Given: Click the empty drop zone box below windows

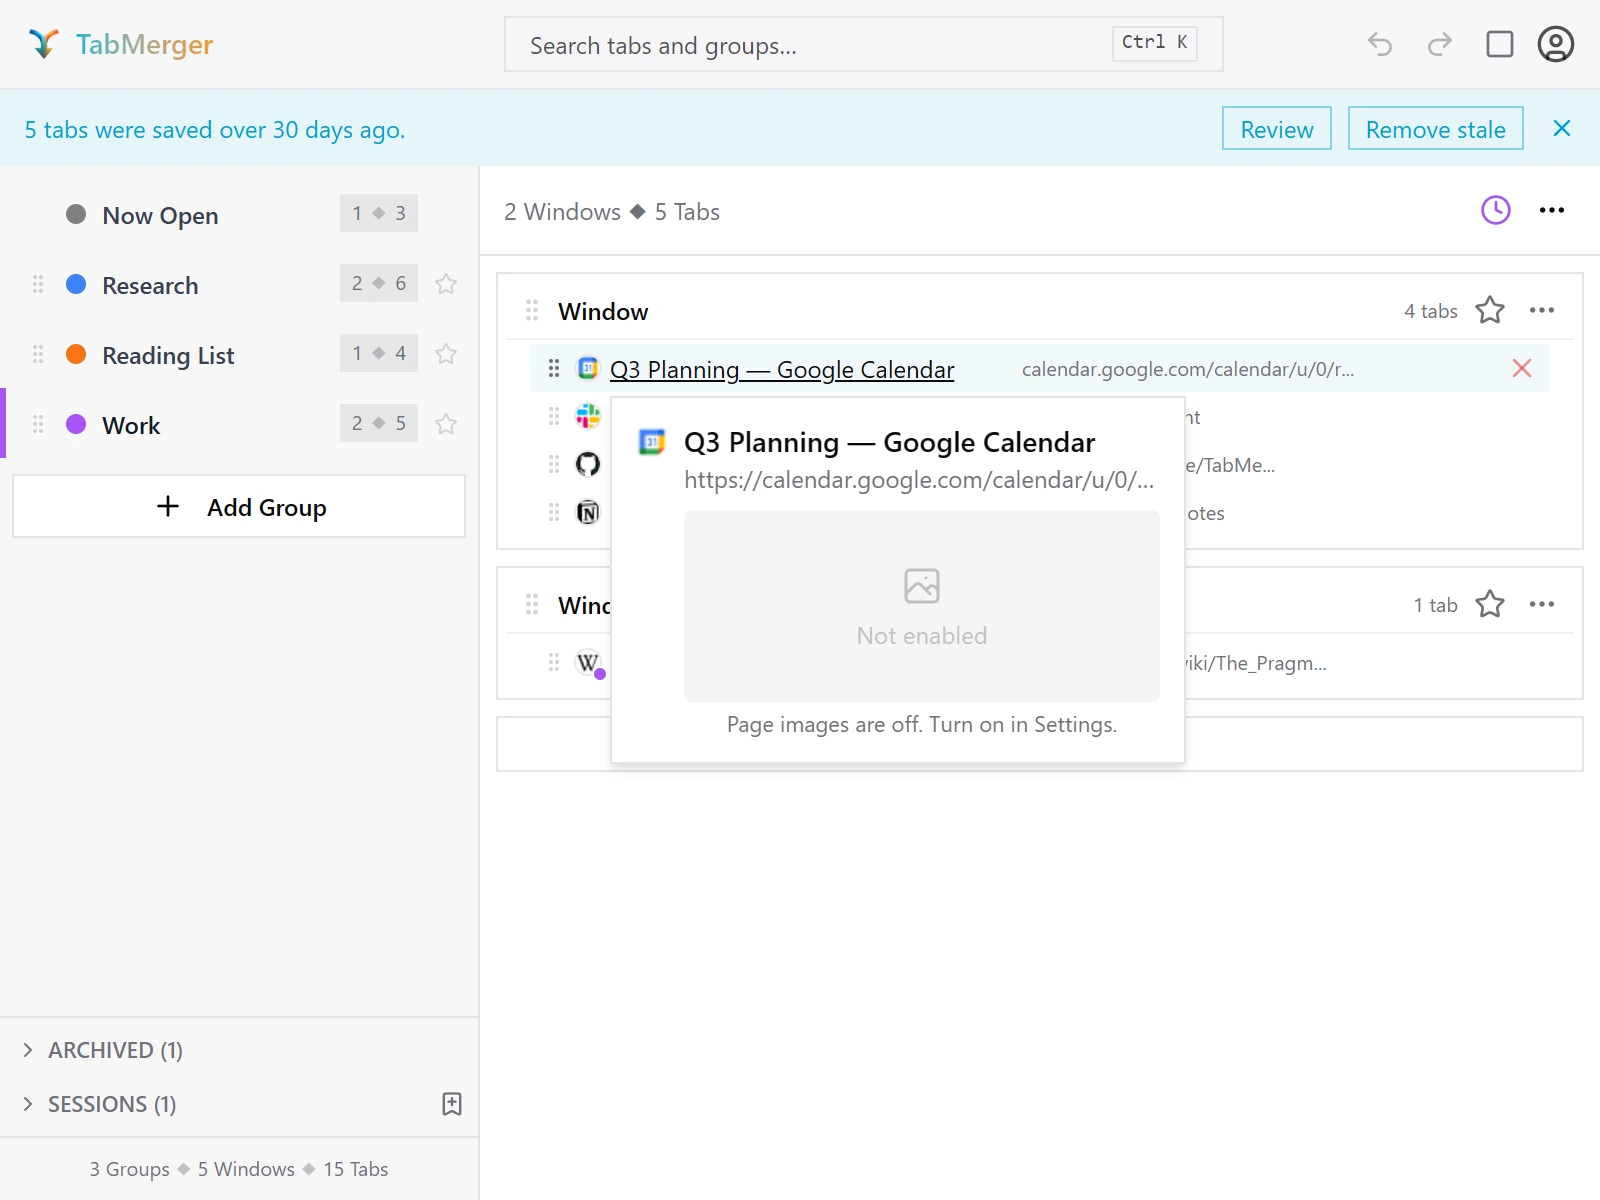Looking at the screenshot, I should coord(1384,744).
